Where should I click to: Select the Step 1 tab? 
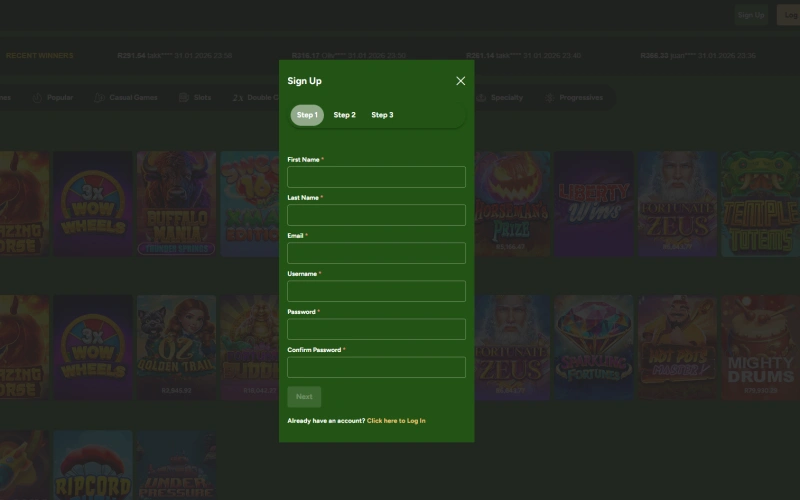pyautogui.click(x=307, y=115)
